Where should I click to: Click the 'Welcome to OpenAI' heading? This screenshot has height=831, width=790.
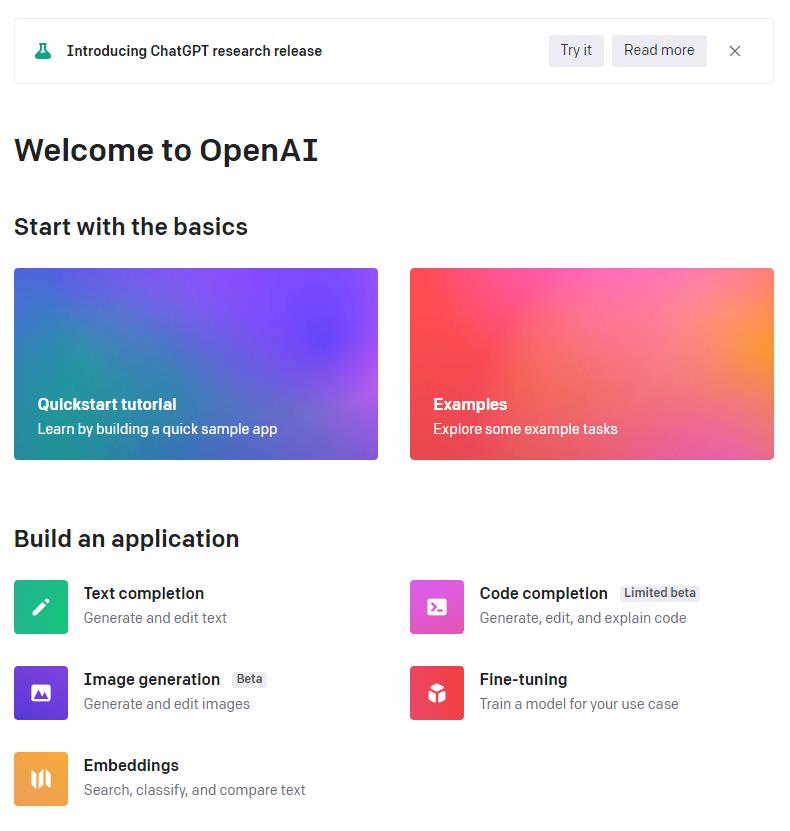point(166,151)
